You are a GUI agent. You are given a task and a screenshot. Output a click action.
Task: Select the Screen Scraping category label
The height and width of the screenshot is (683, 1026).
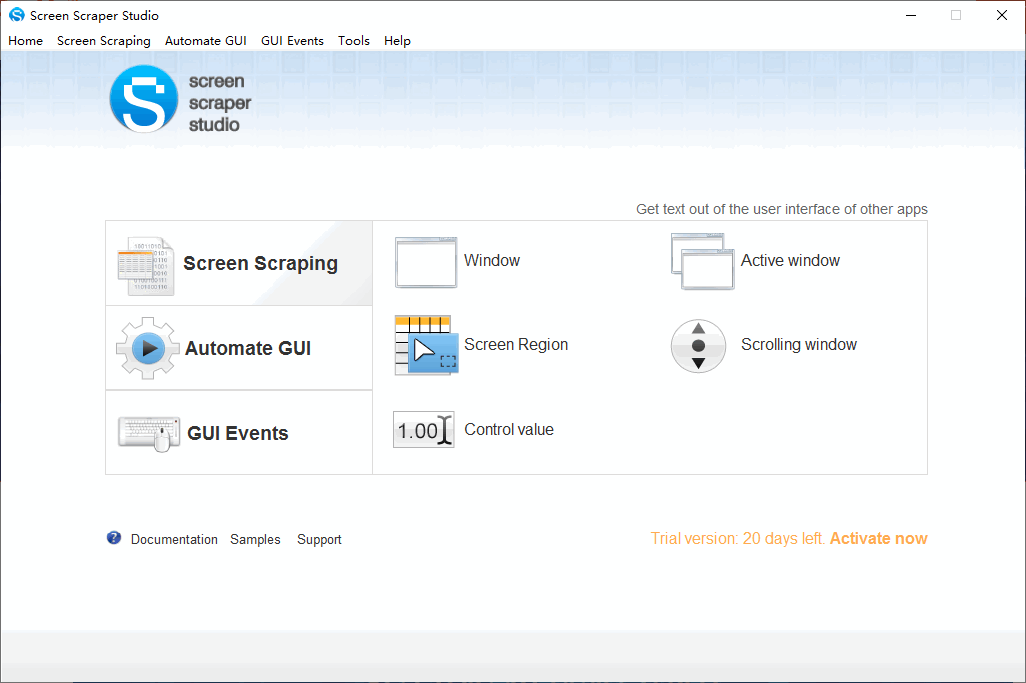[260, 263]
